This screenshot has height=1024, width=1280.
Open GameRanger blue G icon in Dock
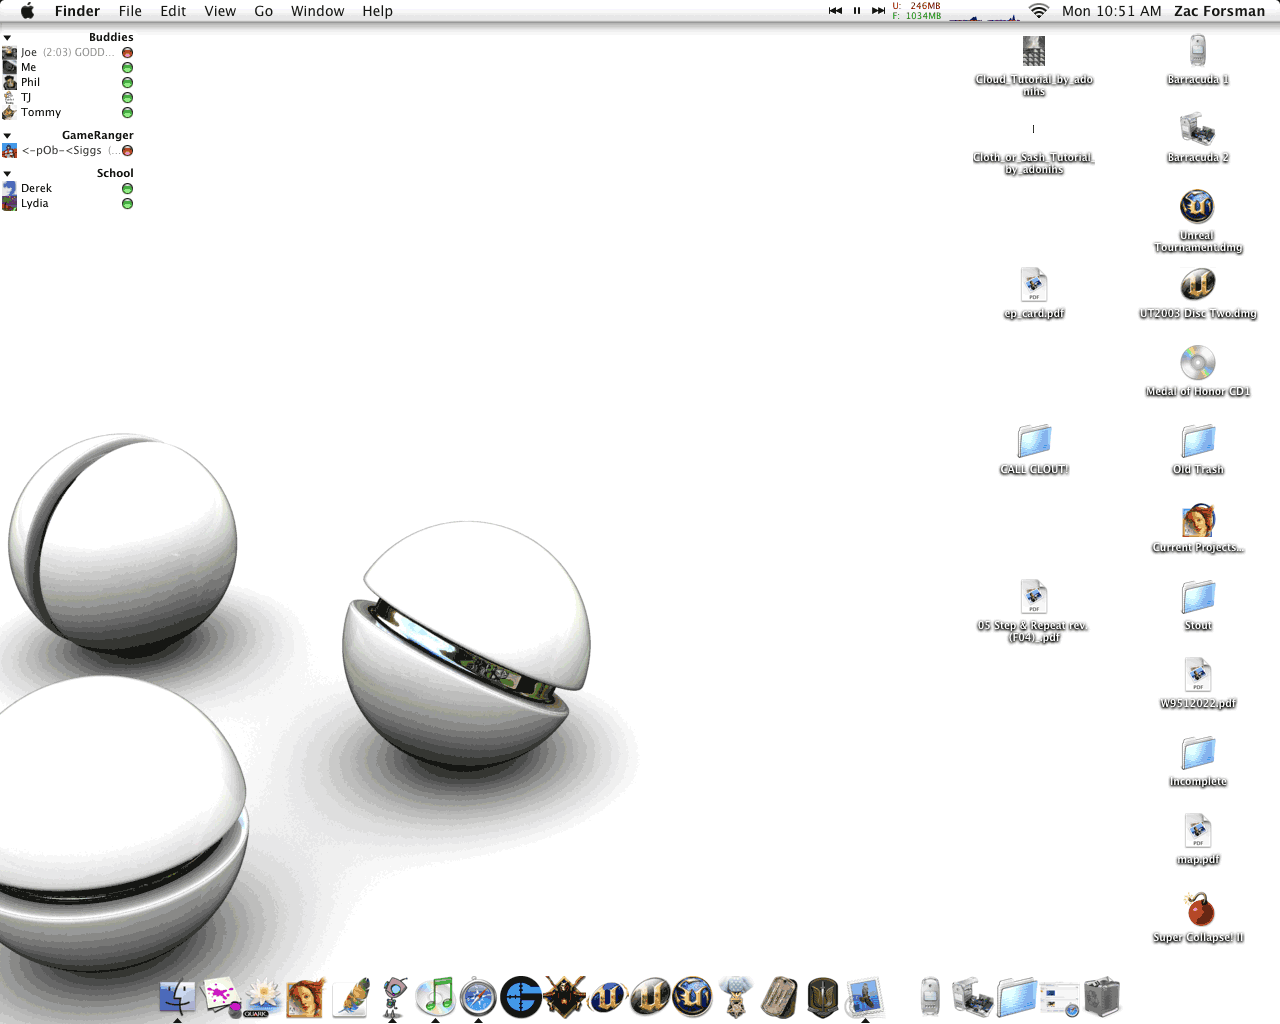pyautogui.click(x=521, y=997)
